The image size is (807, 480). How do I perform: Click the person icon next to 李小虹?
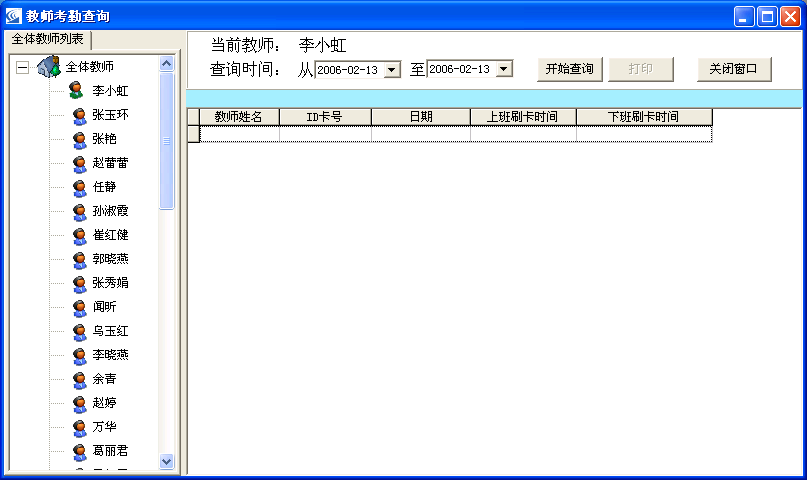pos(76,91)
